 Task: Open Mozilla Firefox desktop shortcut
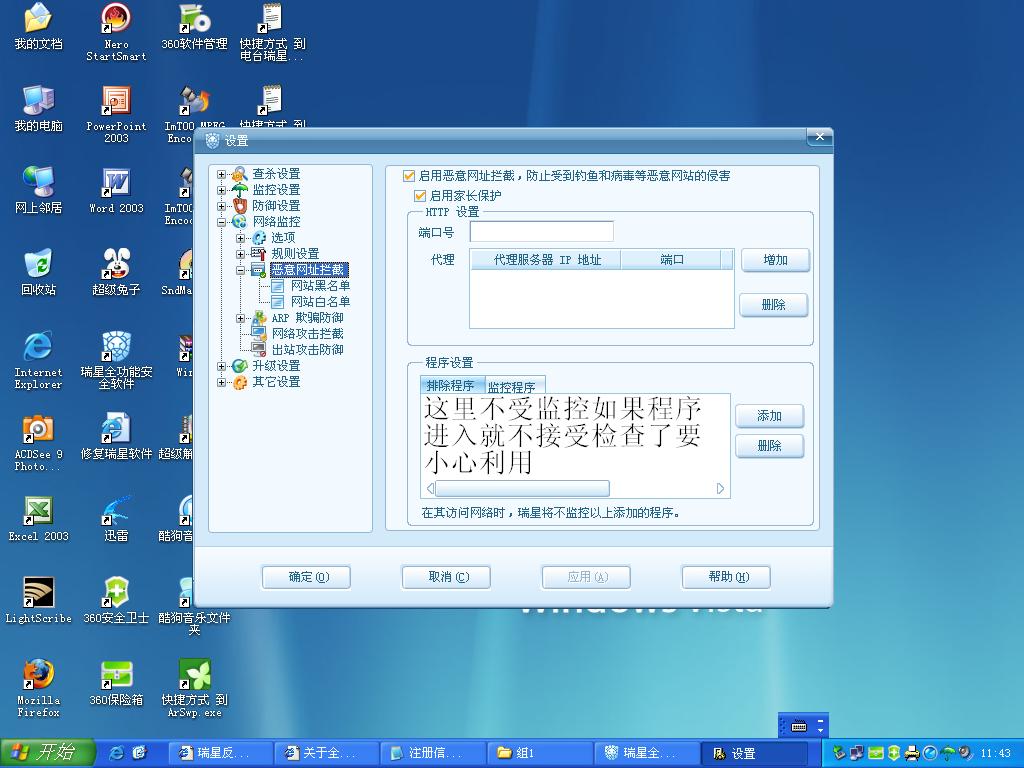point(38,675)
